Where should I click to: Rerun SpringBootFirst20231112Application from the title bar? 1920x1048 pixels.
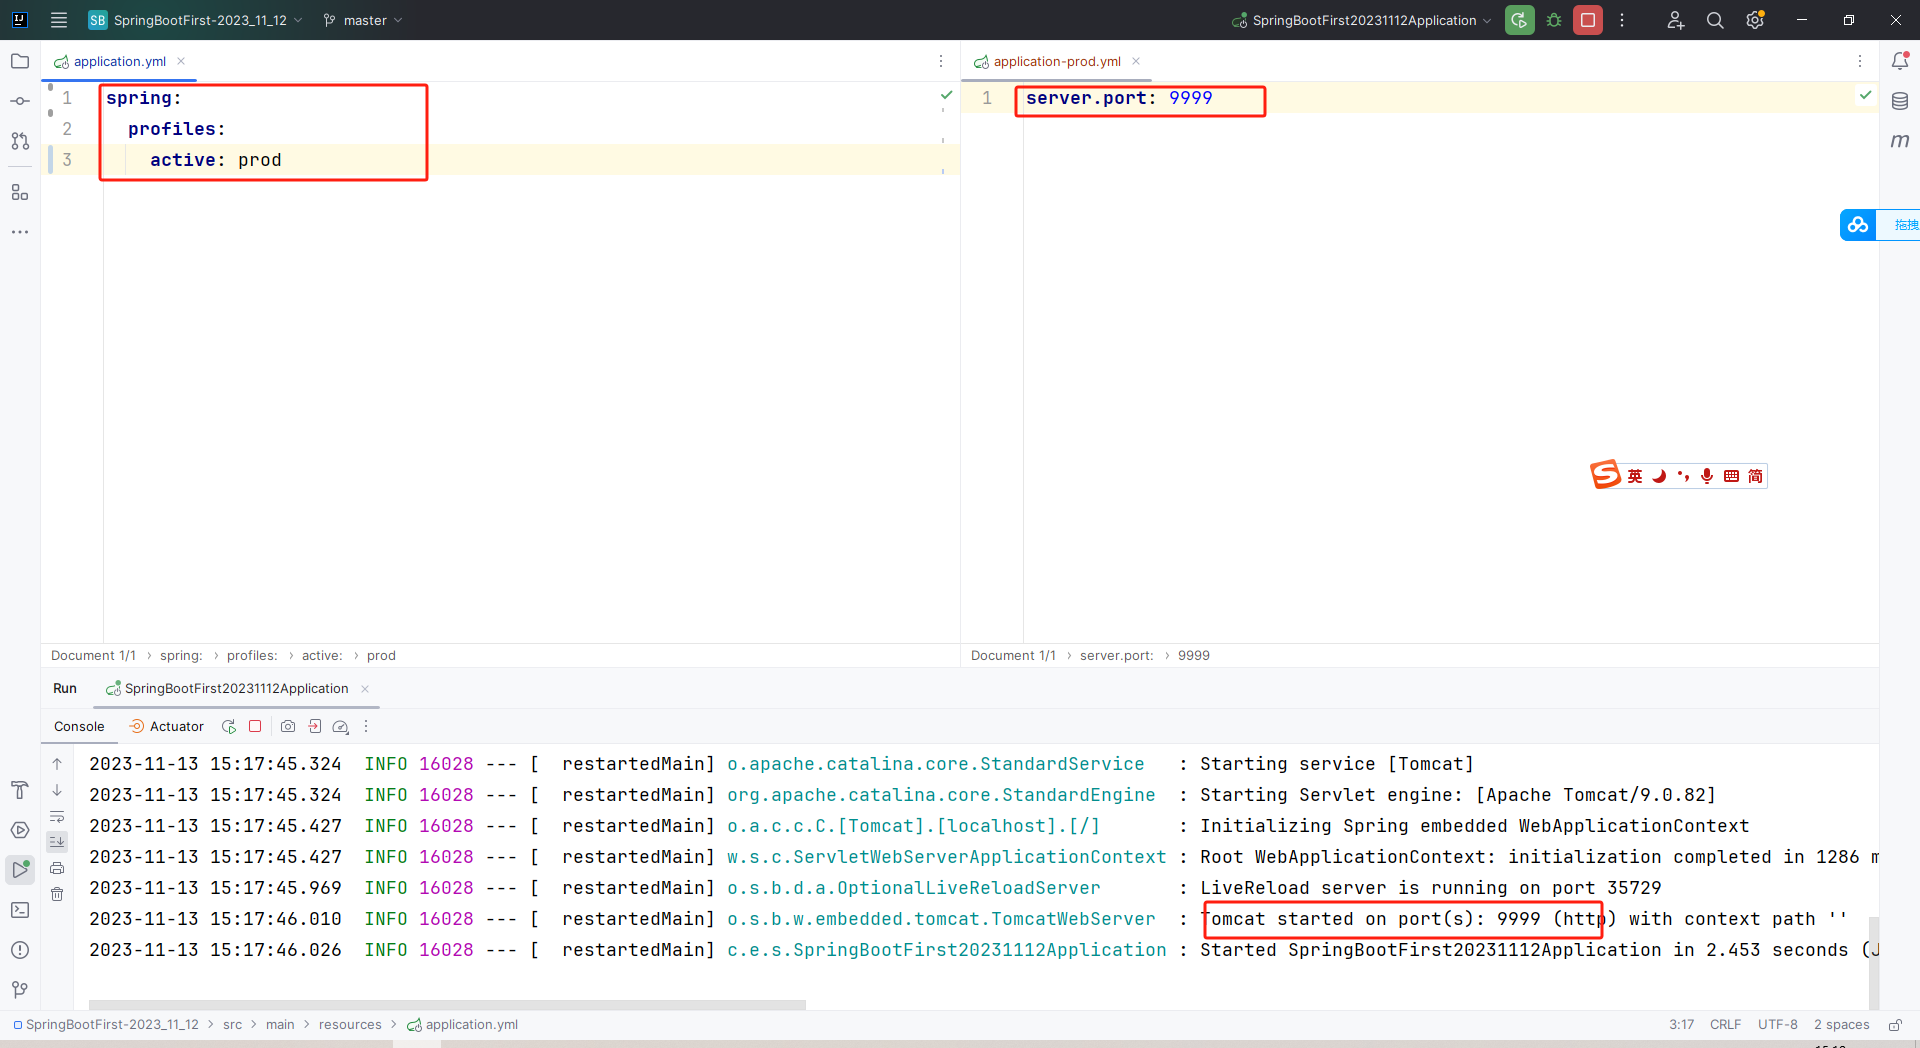(x=1520, y=20)
